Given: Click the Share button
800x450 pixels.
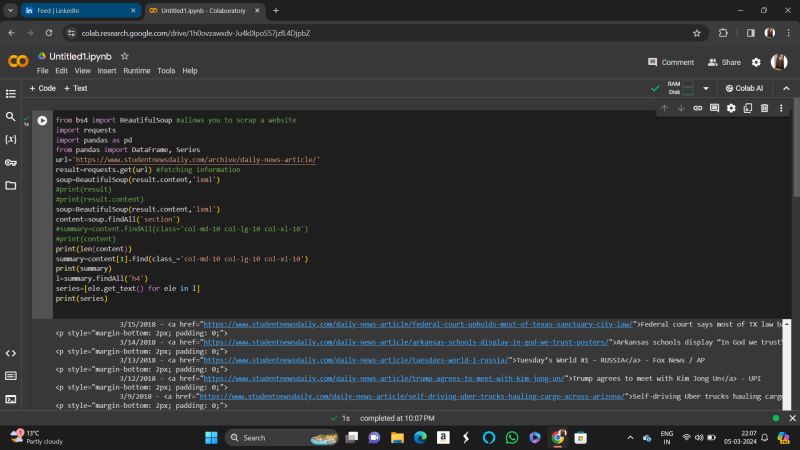Looking at the screenshot, I should 725,62.
